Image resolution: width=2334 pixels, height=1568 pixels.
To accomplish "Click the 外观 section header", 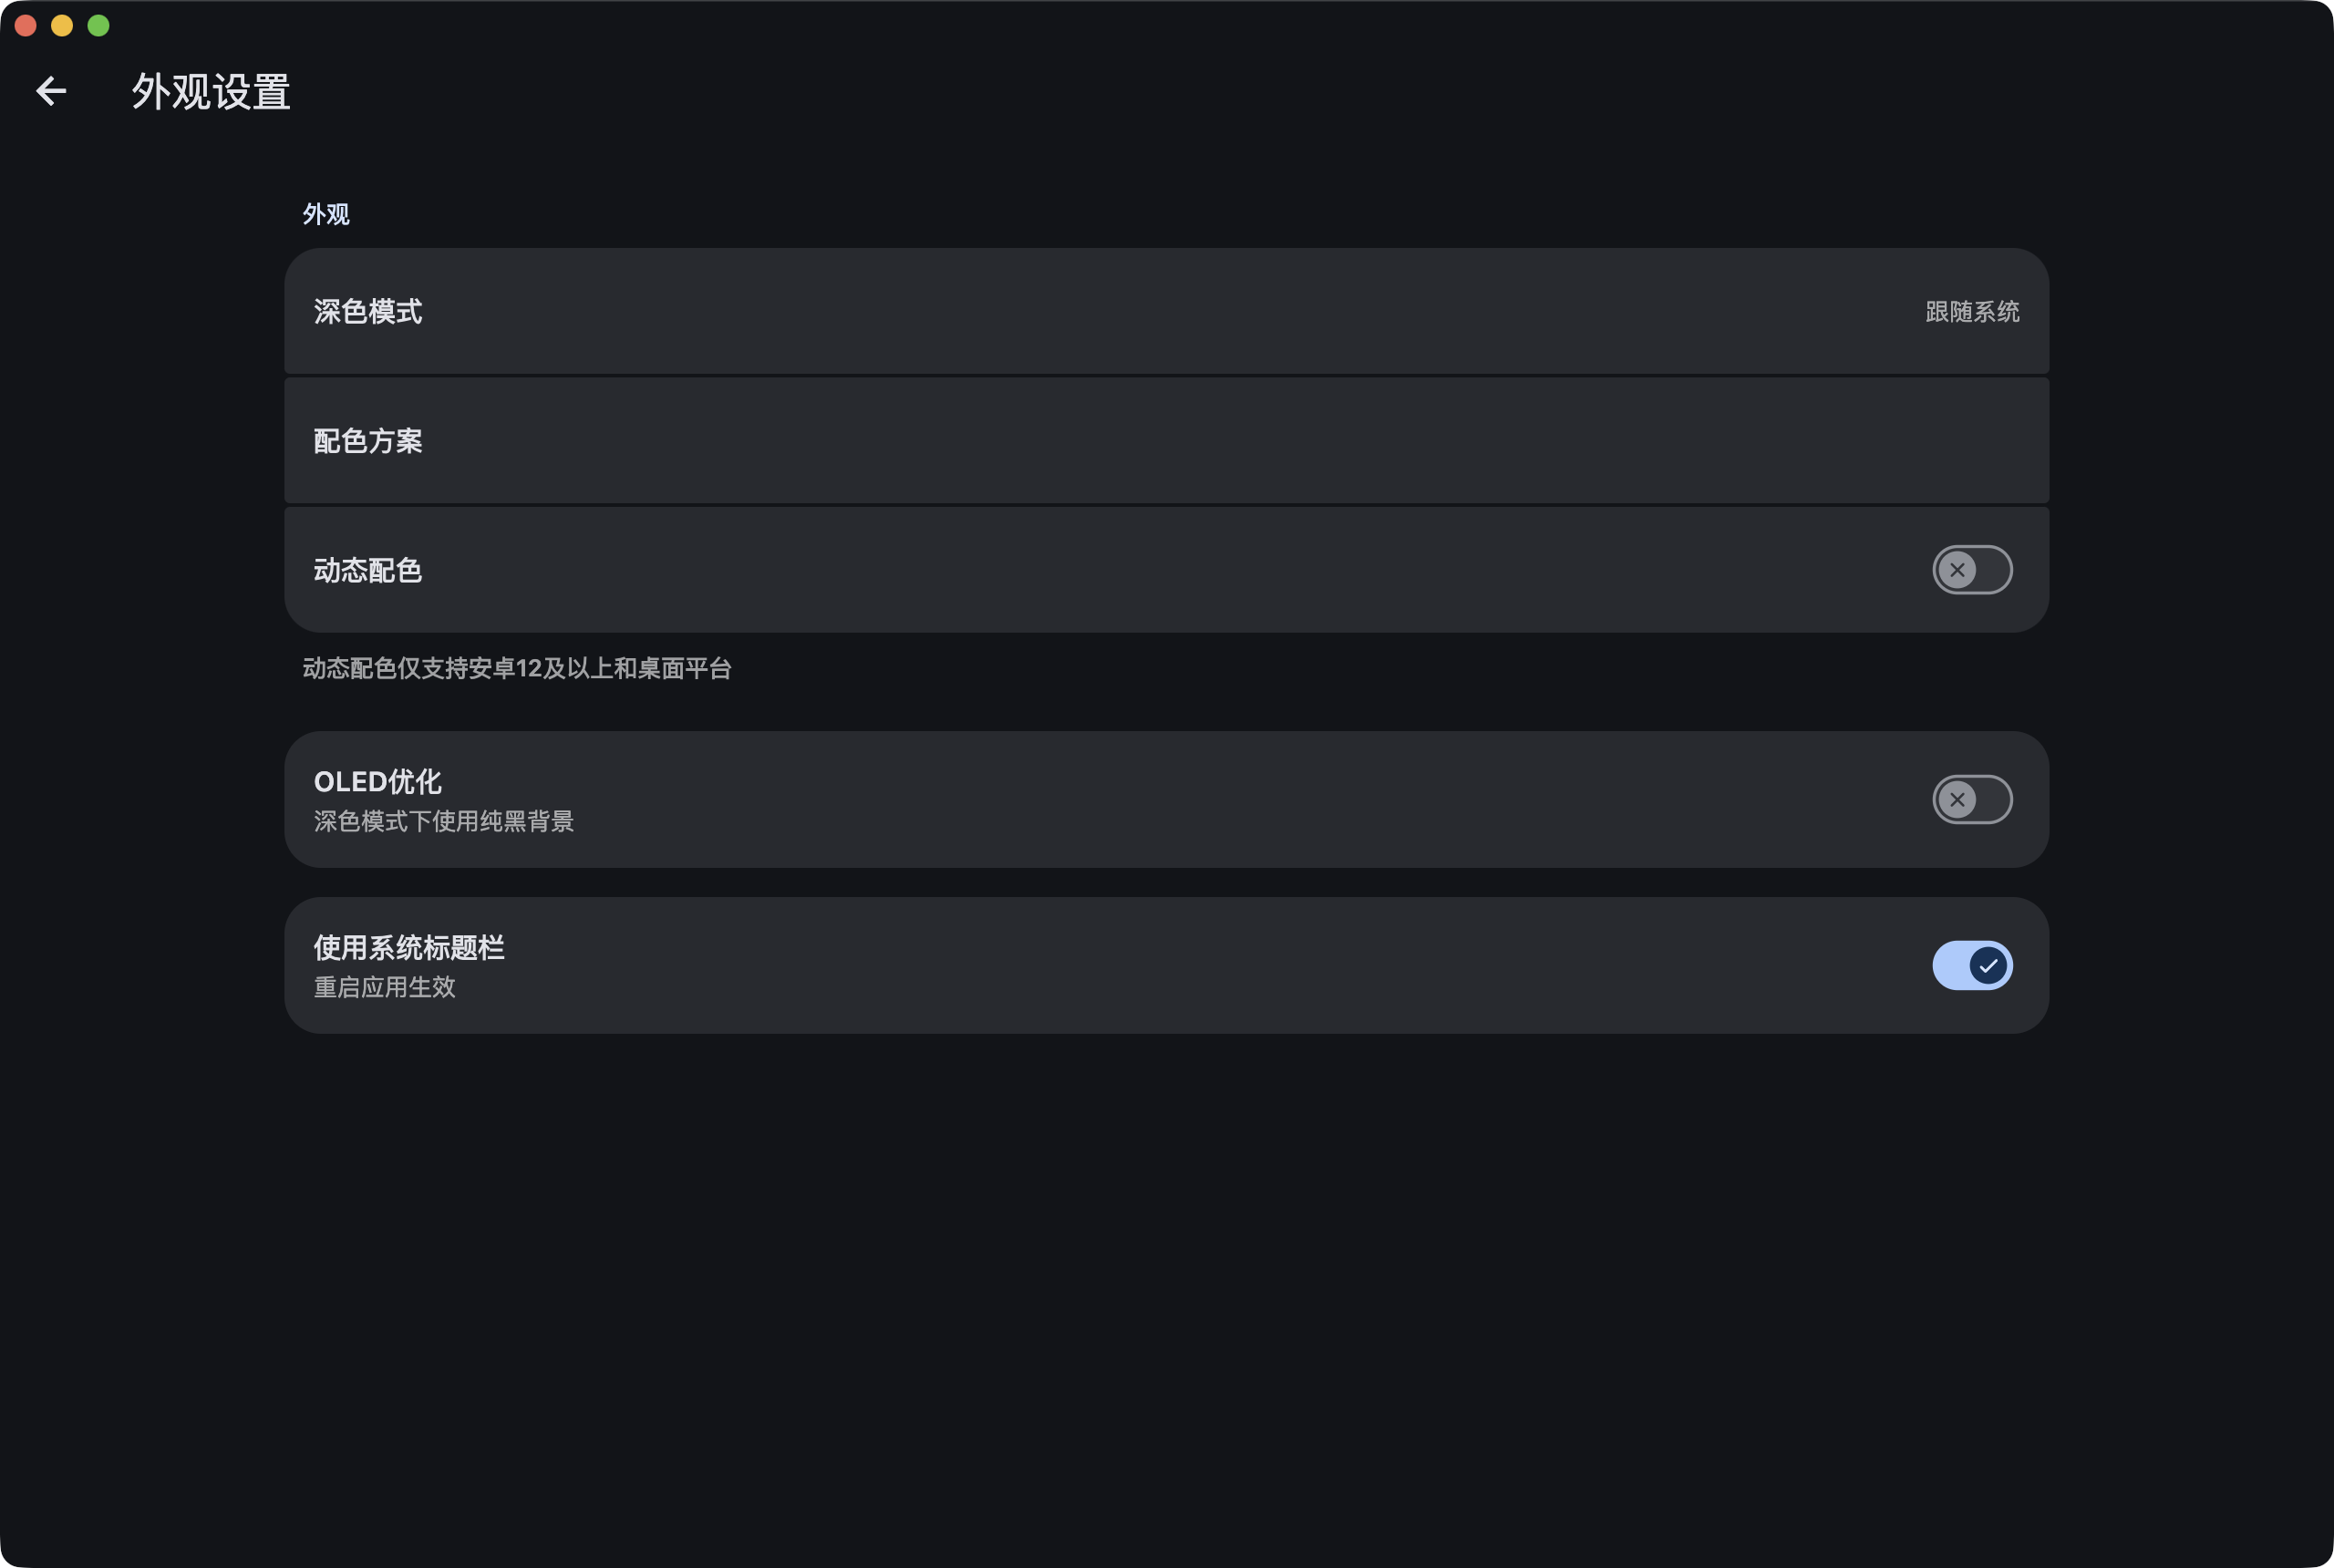I will (326, 214).
